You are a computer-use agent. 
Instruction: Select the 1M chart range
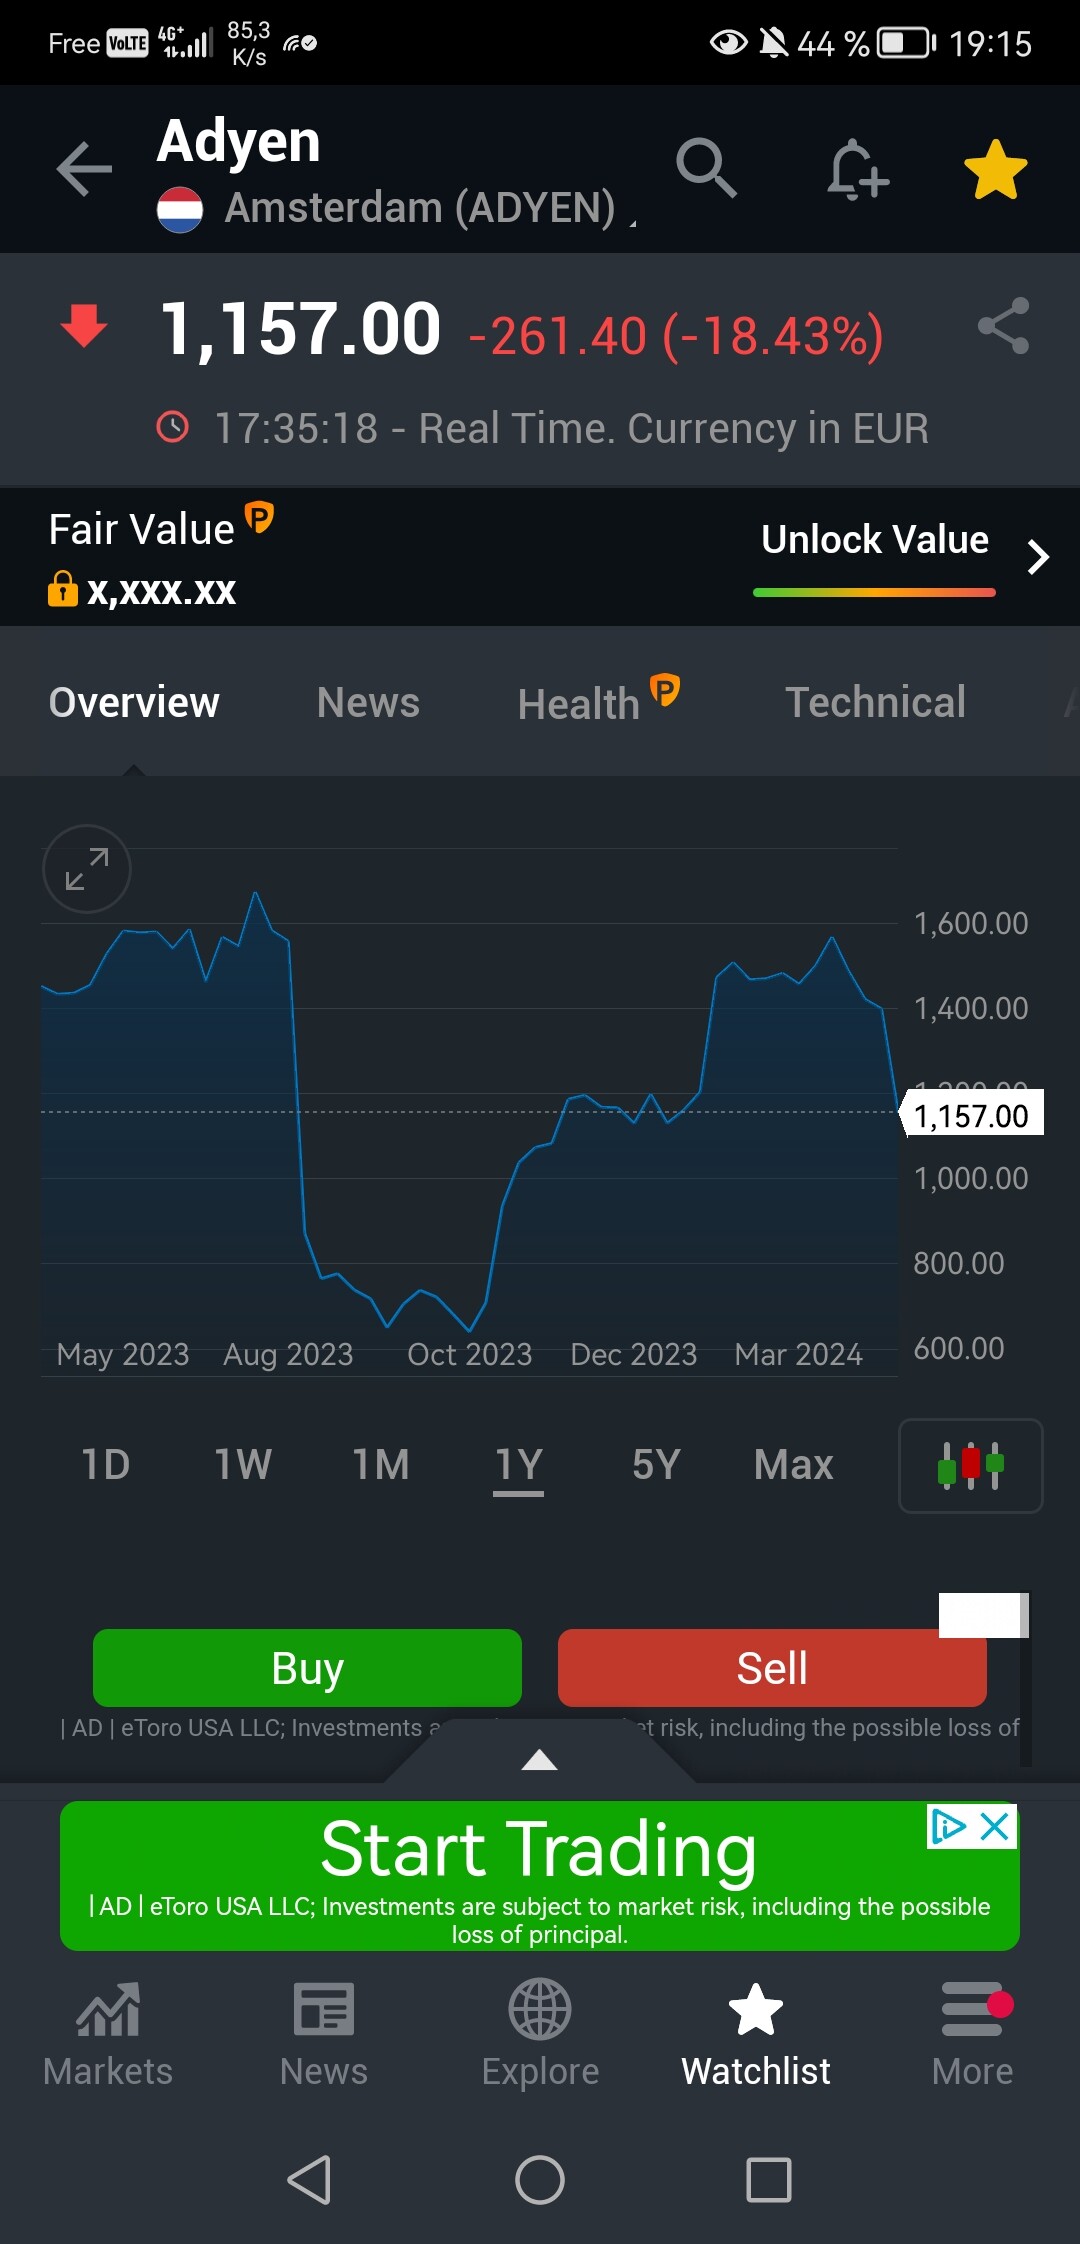(381, 1466)
